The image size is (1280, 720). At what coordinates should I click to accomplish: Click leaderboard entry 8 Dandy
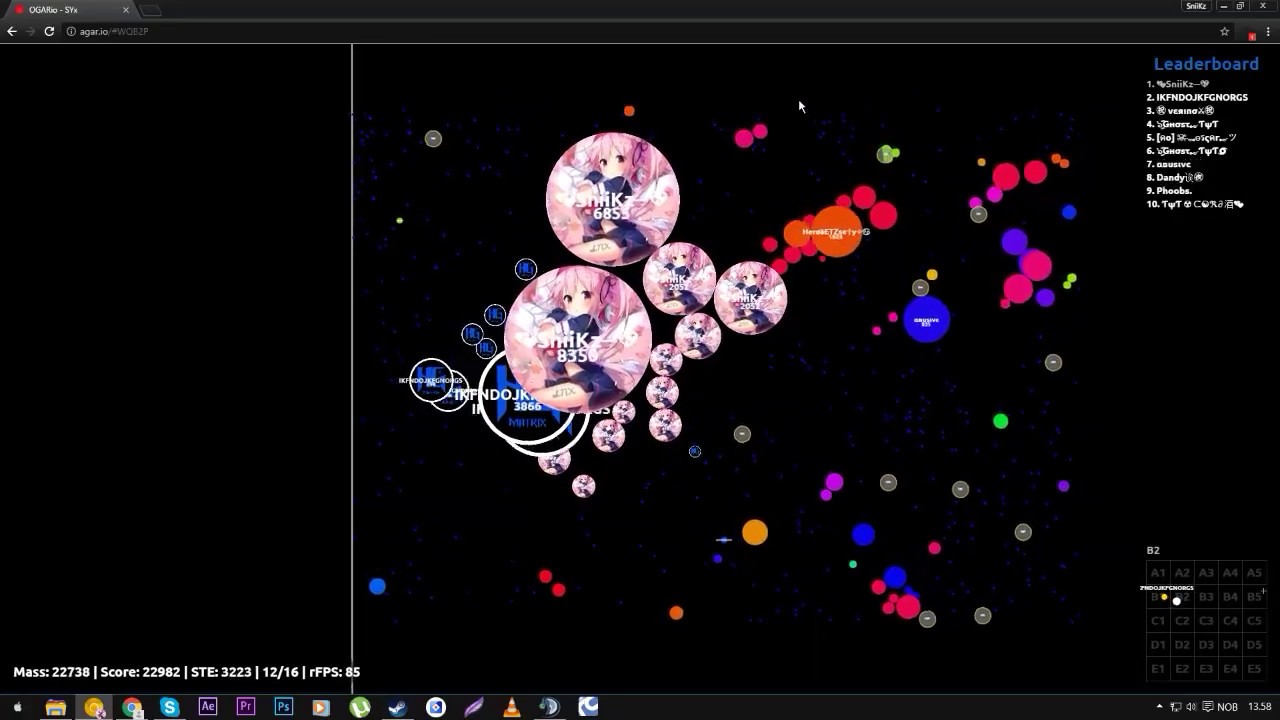pos(1175,177)
